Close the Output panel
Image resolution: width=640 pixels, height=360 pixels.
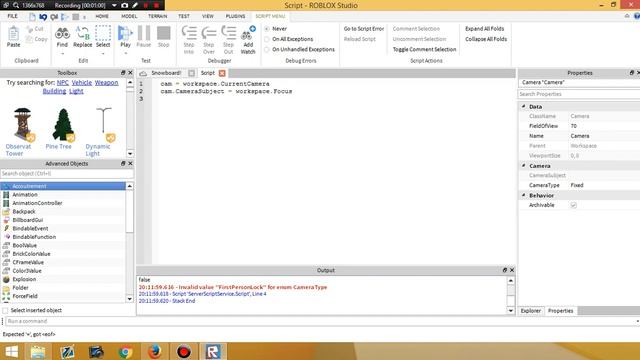click(512, 270)
